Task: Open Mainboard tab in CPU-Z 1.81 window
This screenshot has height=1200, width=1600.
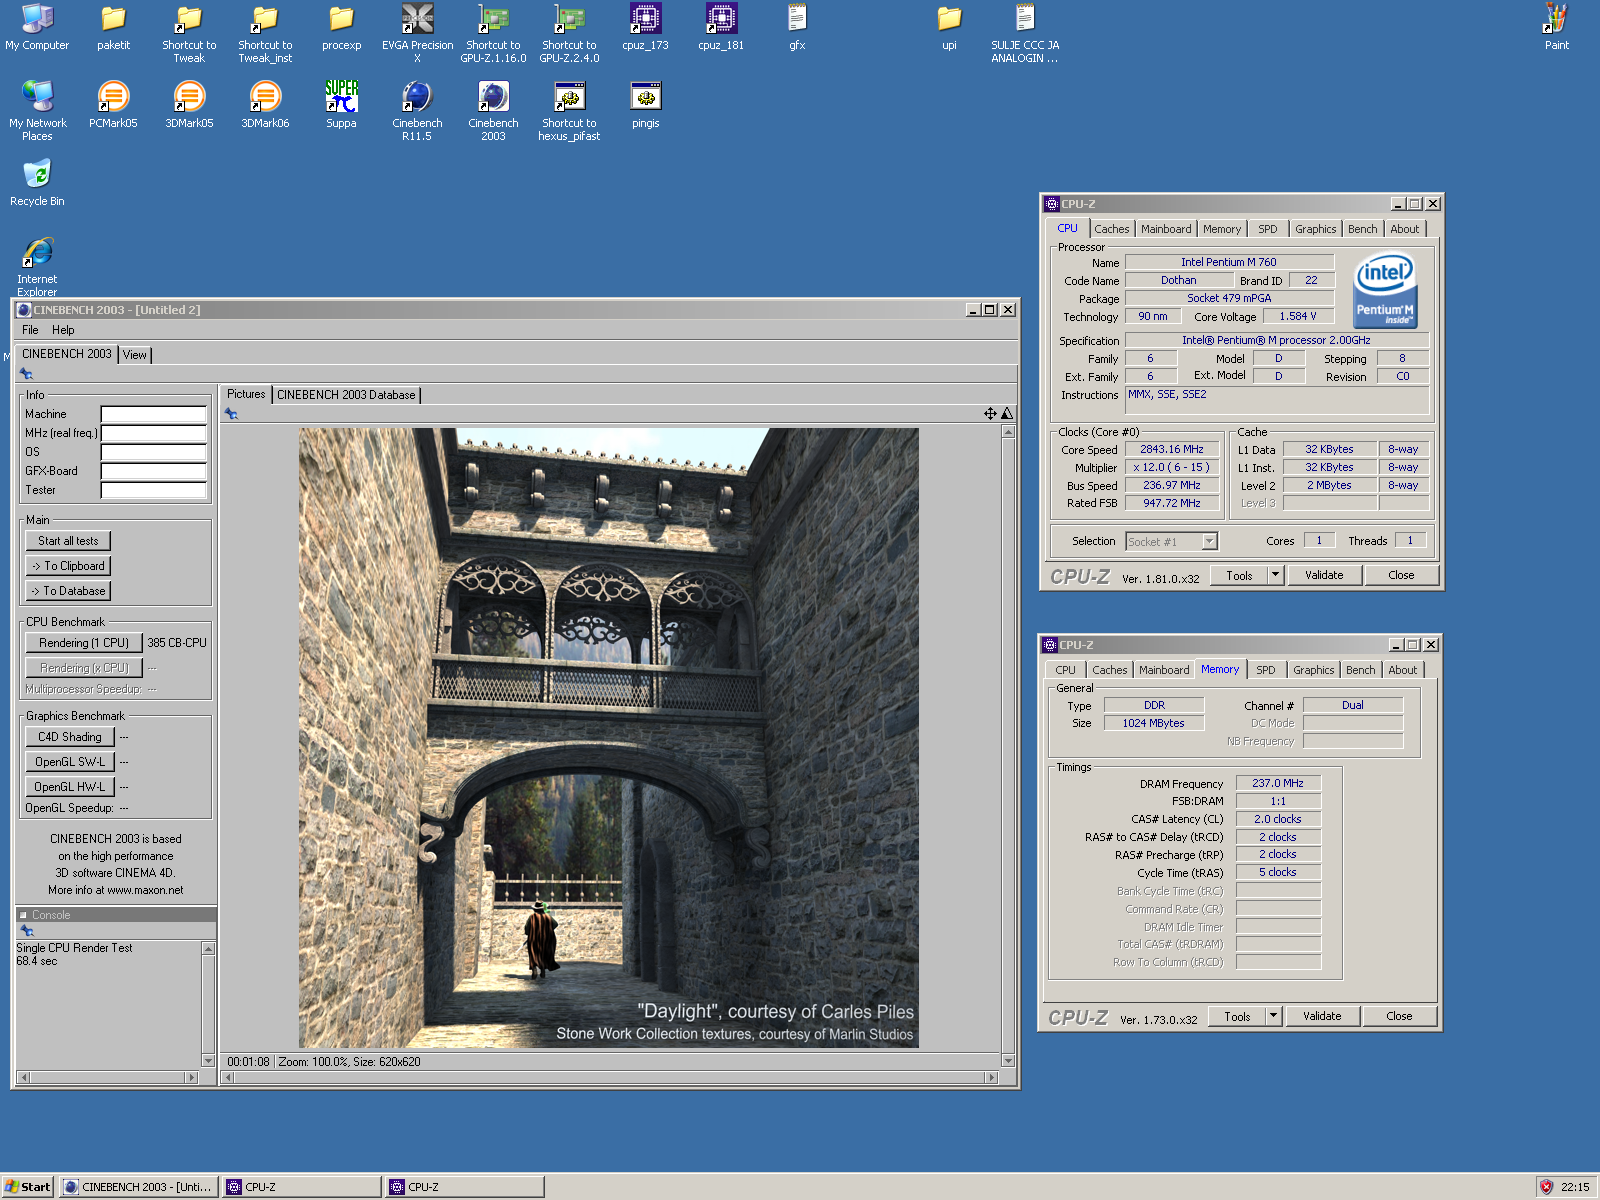Action: pos(1166,229)
